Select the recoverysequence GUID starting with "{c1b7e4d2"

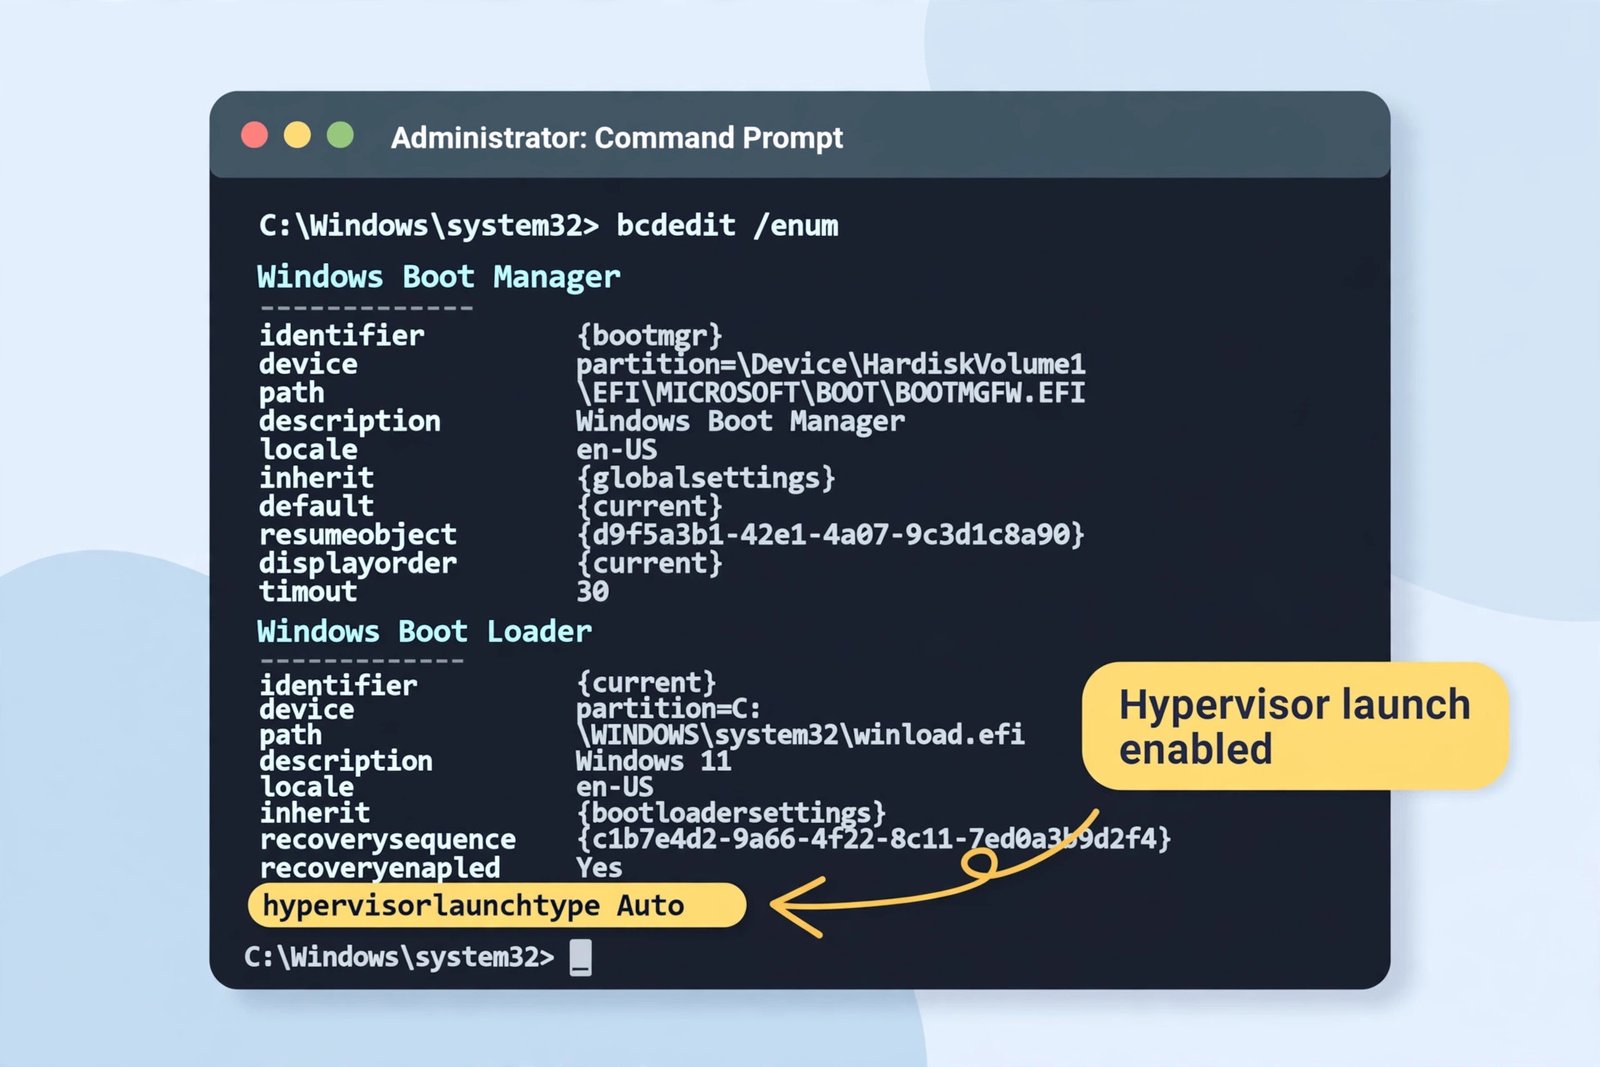pos(873,839)
